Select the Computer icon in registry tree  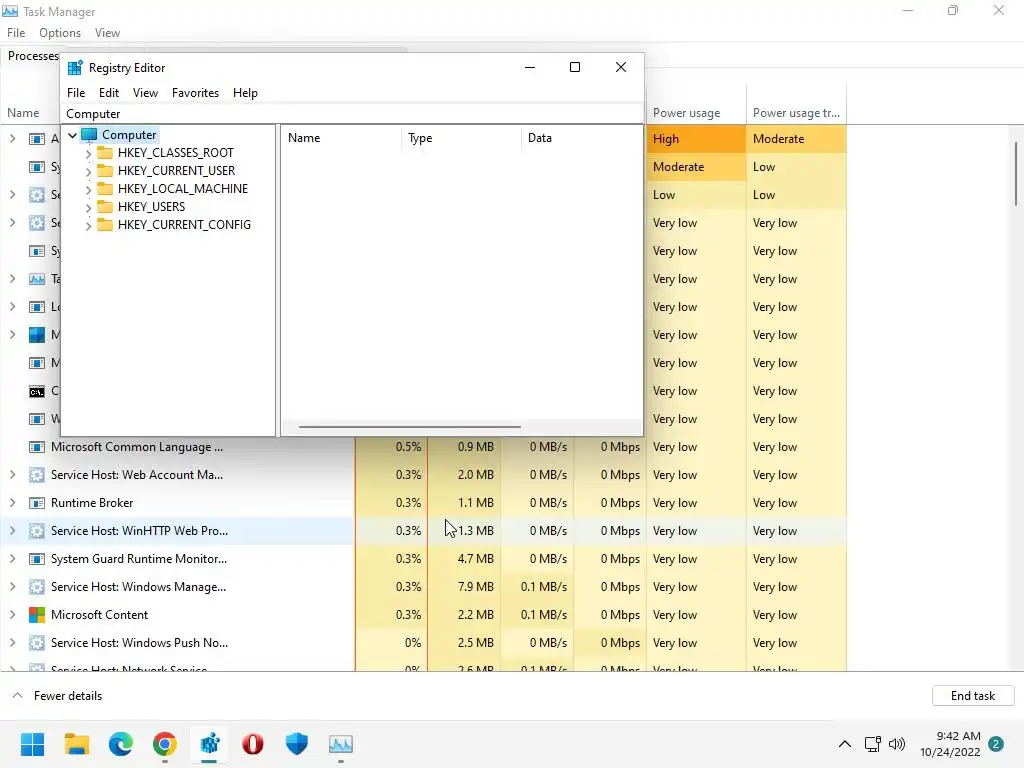point(89,135)
